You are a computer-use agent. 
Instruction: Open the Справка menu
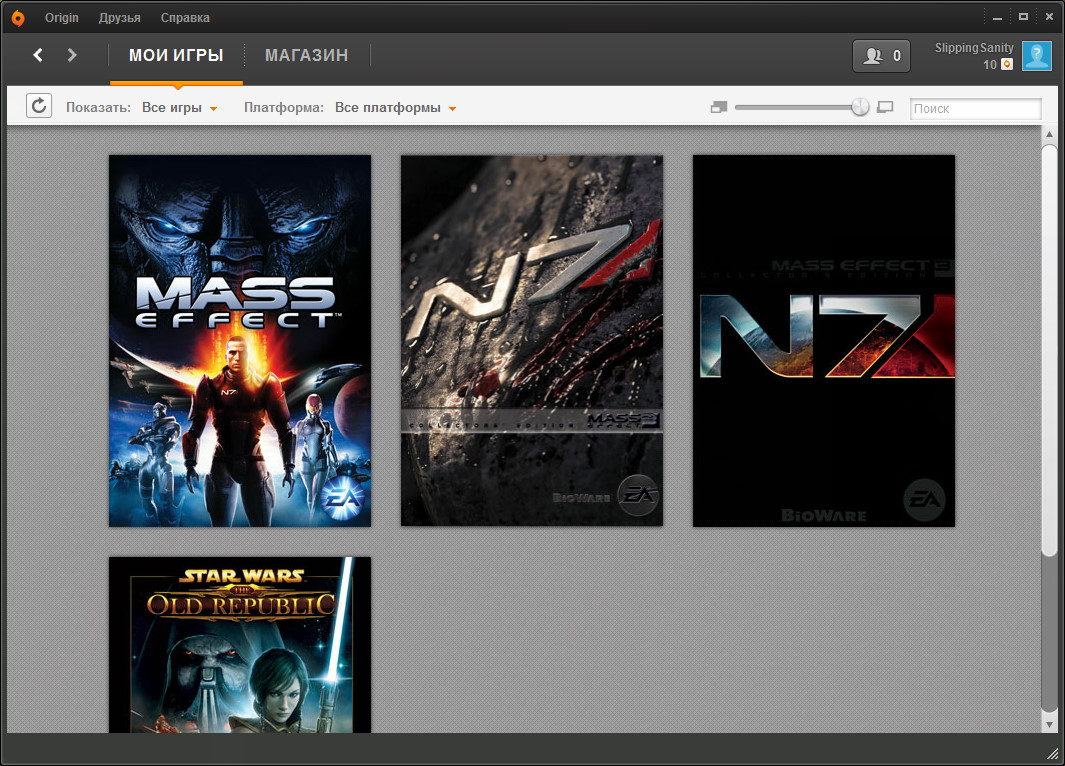tap(185, 18)
